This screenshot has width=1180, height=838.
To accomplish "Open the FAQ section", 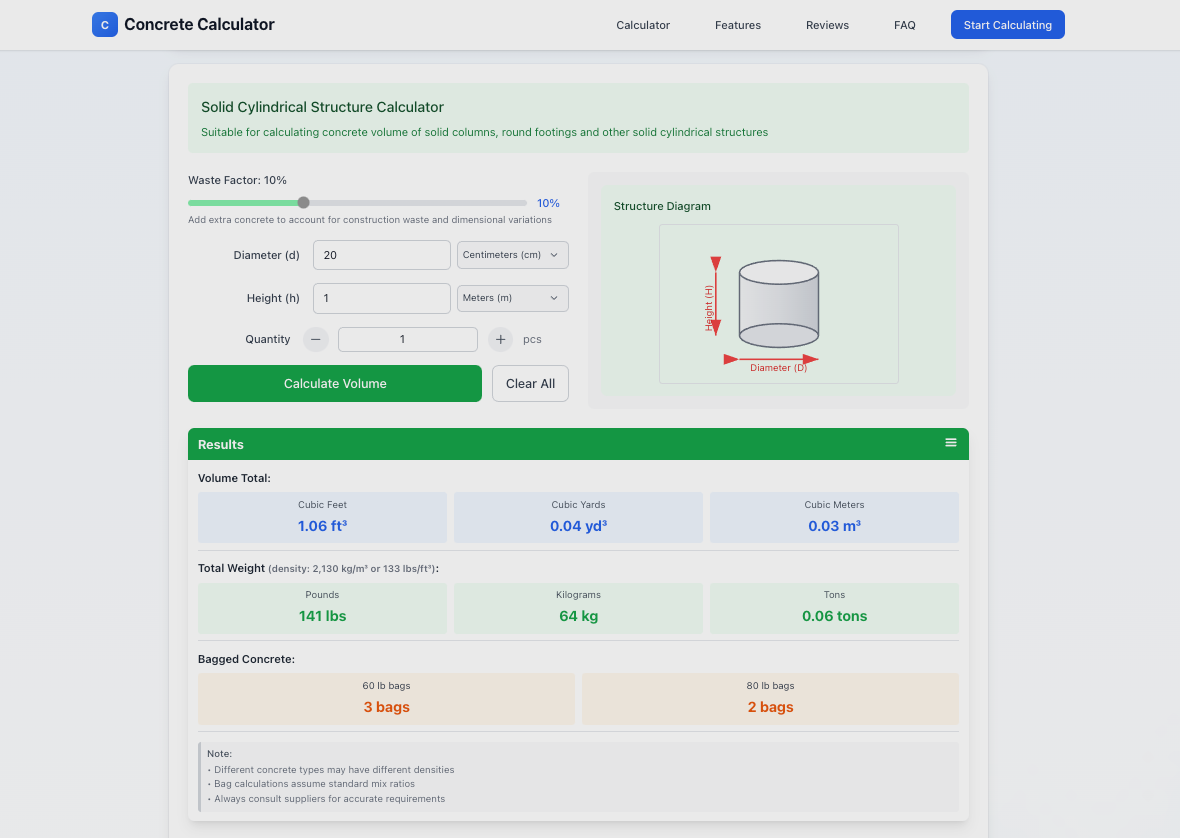I will 904,25.
